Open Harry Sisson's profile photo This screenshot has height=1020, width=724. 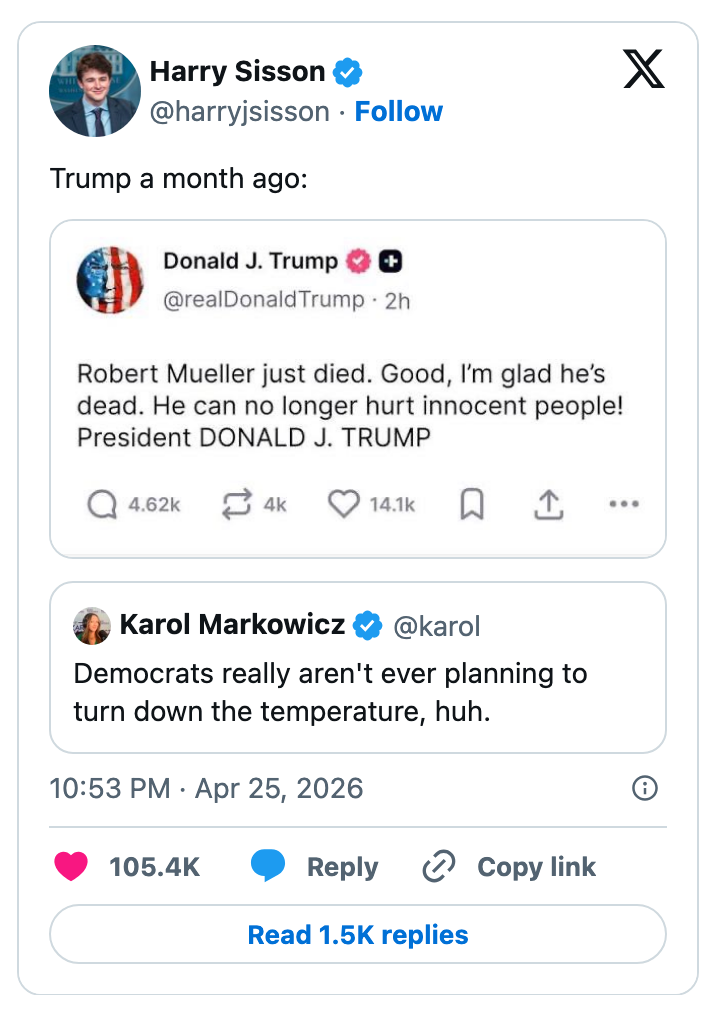[x=95, y=91]
